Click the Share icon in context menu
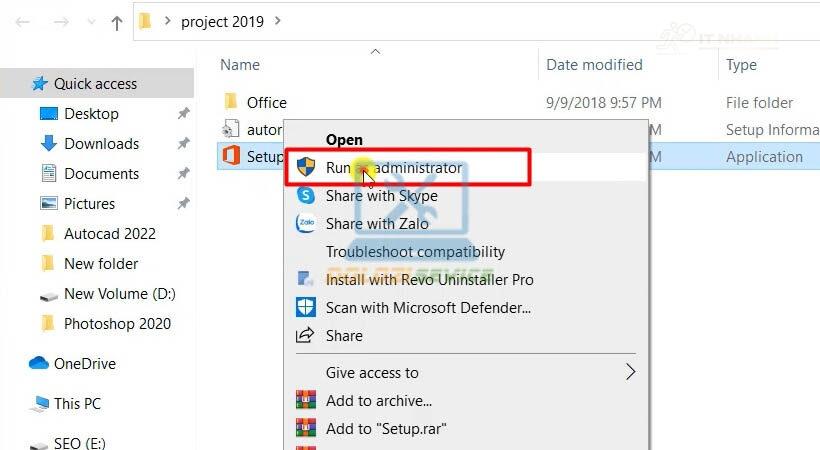Screen dimensions: 820x450 306,336
